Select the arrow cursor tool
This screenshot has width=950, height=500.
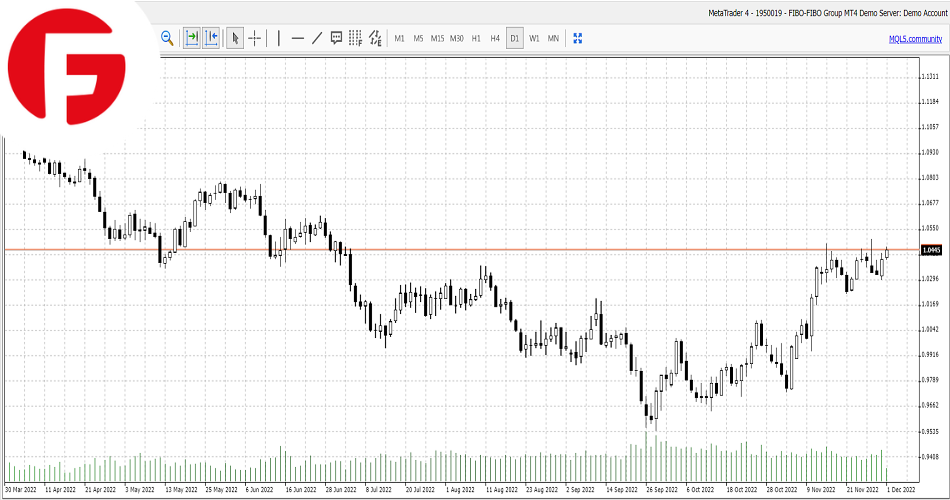(x=235, y=38)
